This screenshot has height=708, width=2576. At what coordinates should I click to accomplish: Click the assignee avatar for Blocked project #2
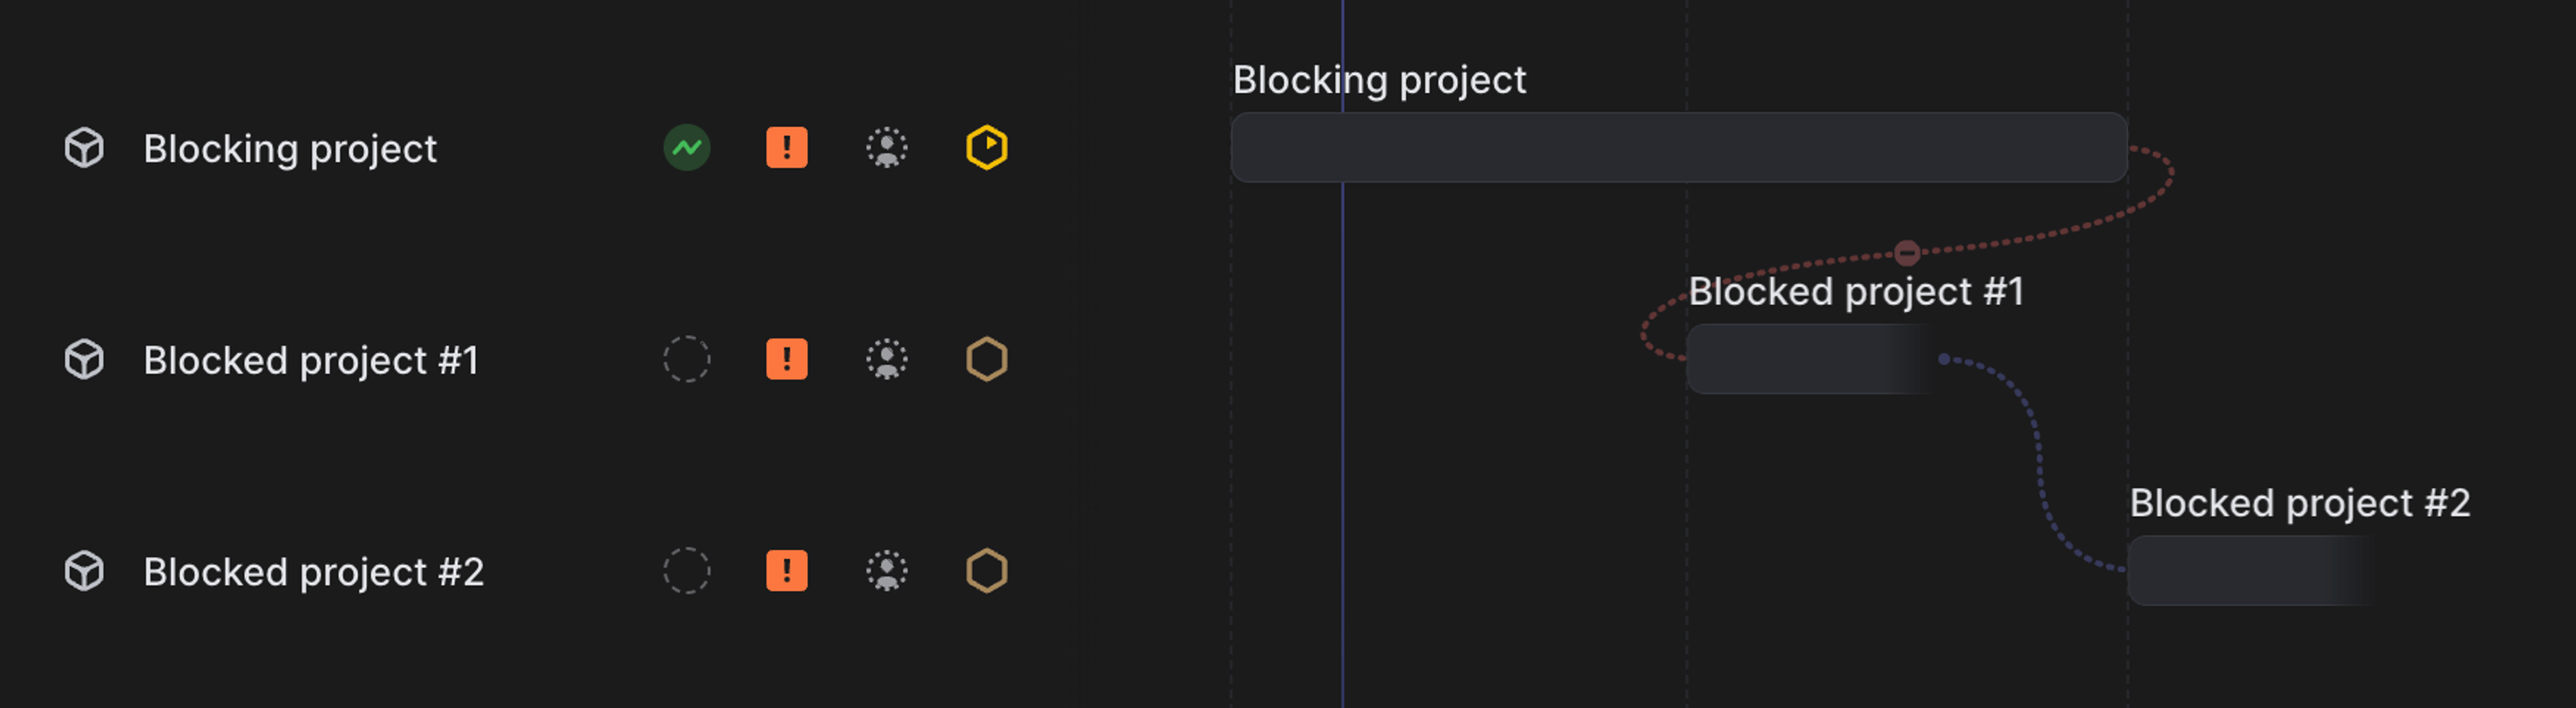[x=886, y=570]
